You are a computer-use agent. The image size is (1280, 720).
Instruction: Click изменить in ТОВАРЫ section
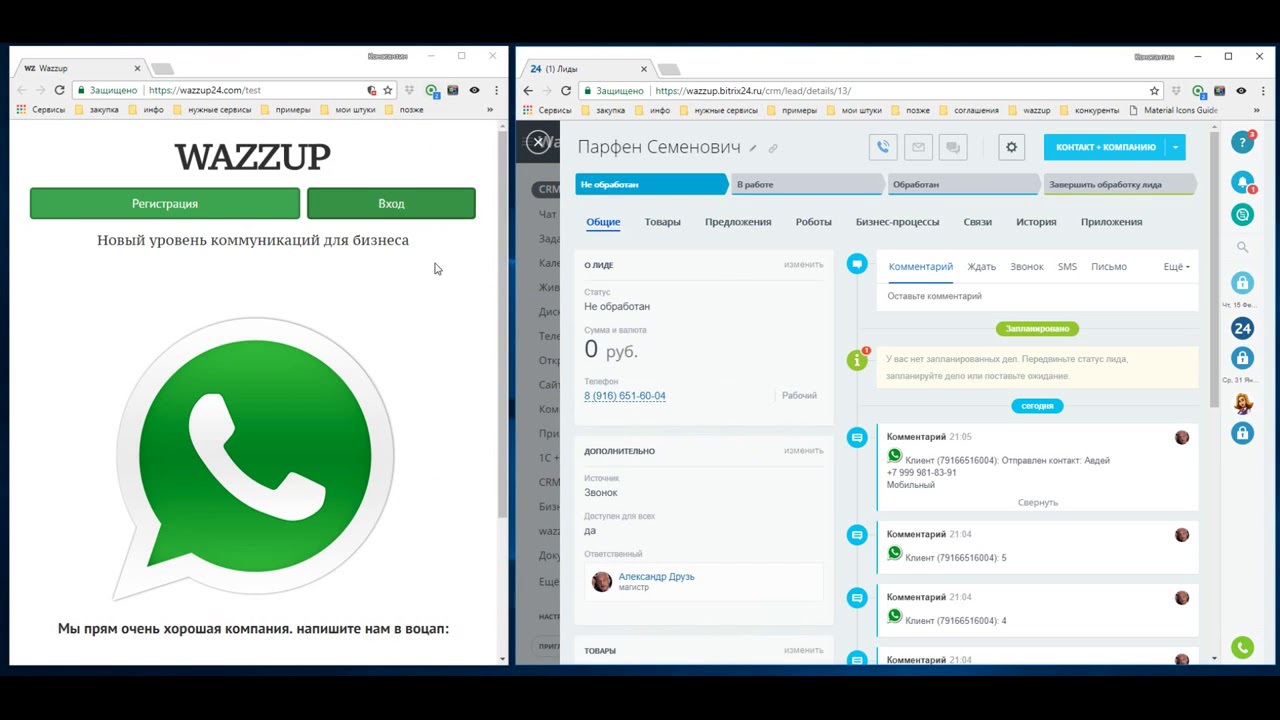(803, 651)
